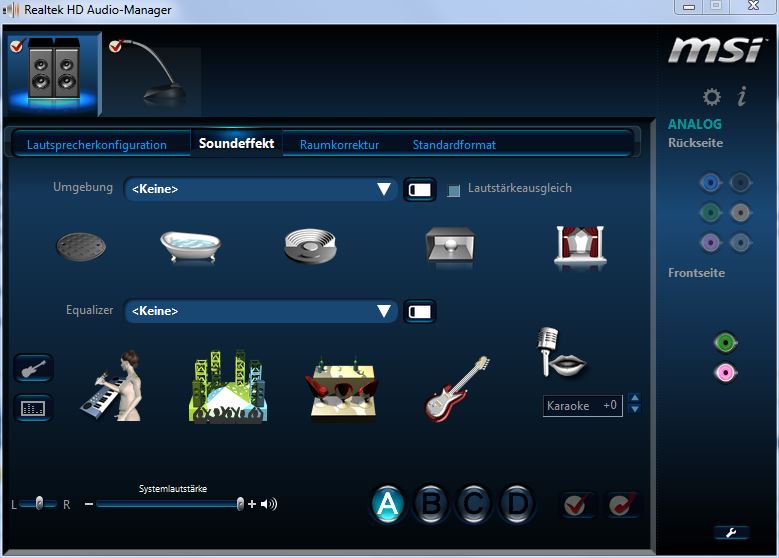The height and width of the screenshot is (558, 779).
Task: Mute using the speaker volume icon
Action: [269, 504]
